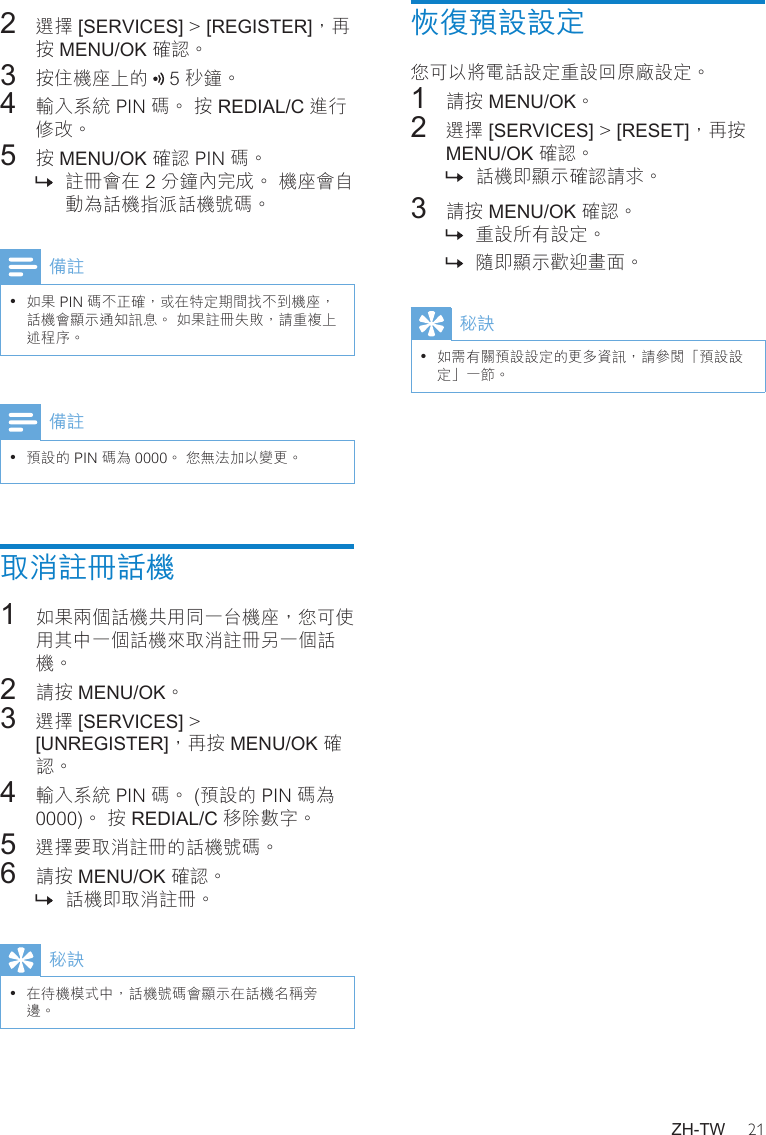
Task: Click the arrow before 隨即顯示歡迎畫面
Action: tap(454, 263)
